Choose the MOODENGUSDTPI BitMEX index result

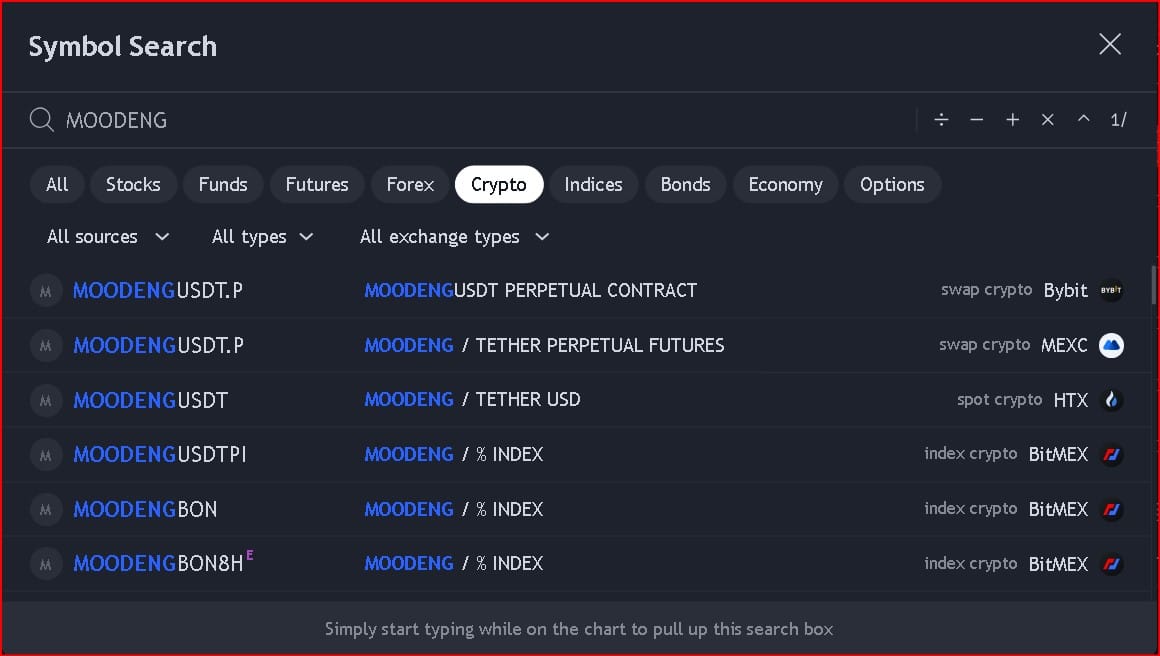[160, 455]
